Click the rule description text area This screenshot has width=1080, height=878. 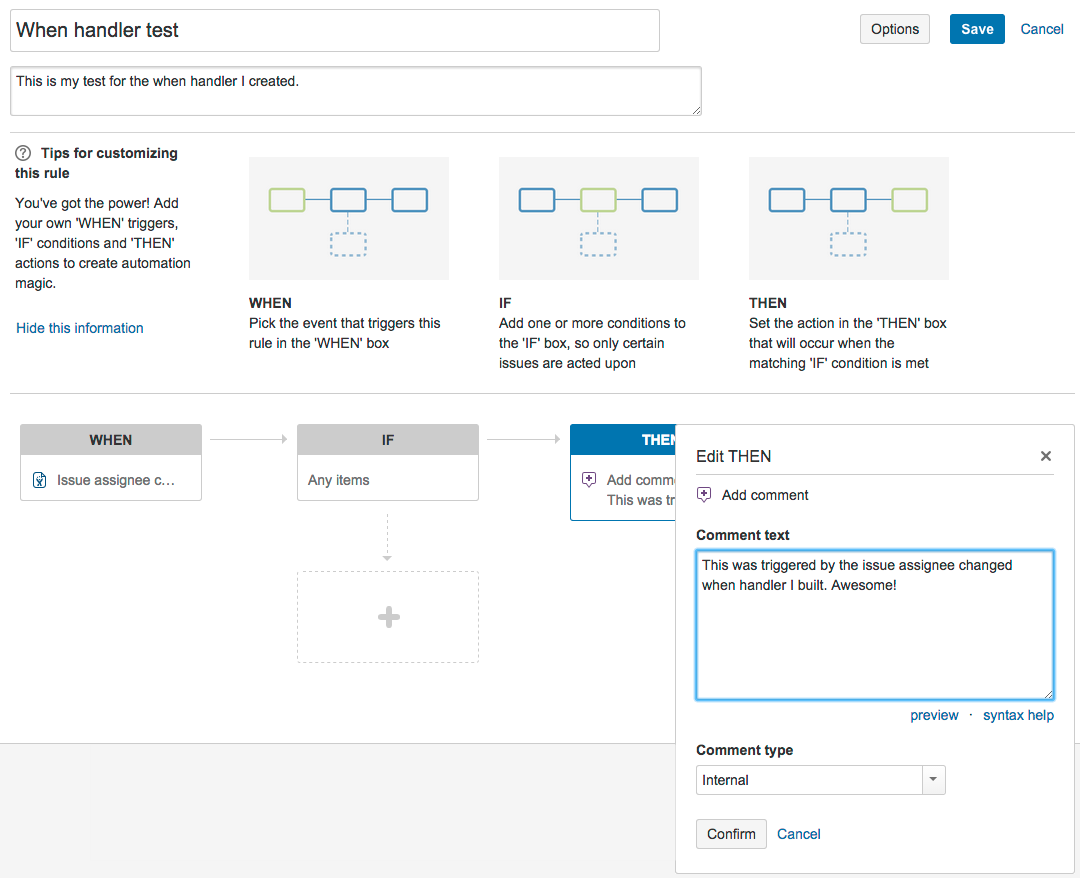coord(355,91)
